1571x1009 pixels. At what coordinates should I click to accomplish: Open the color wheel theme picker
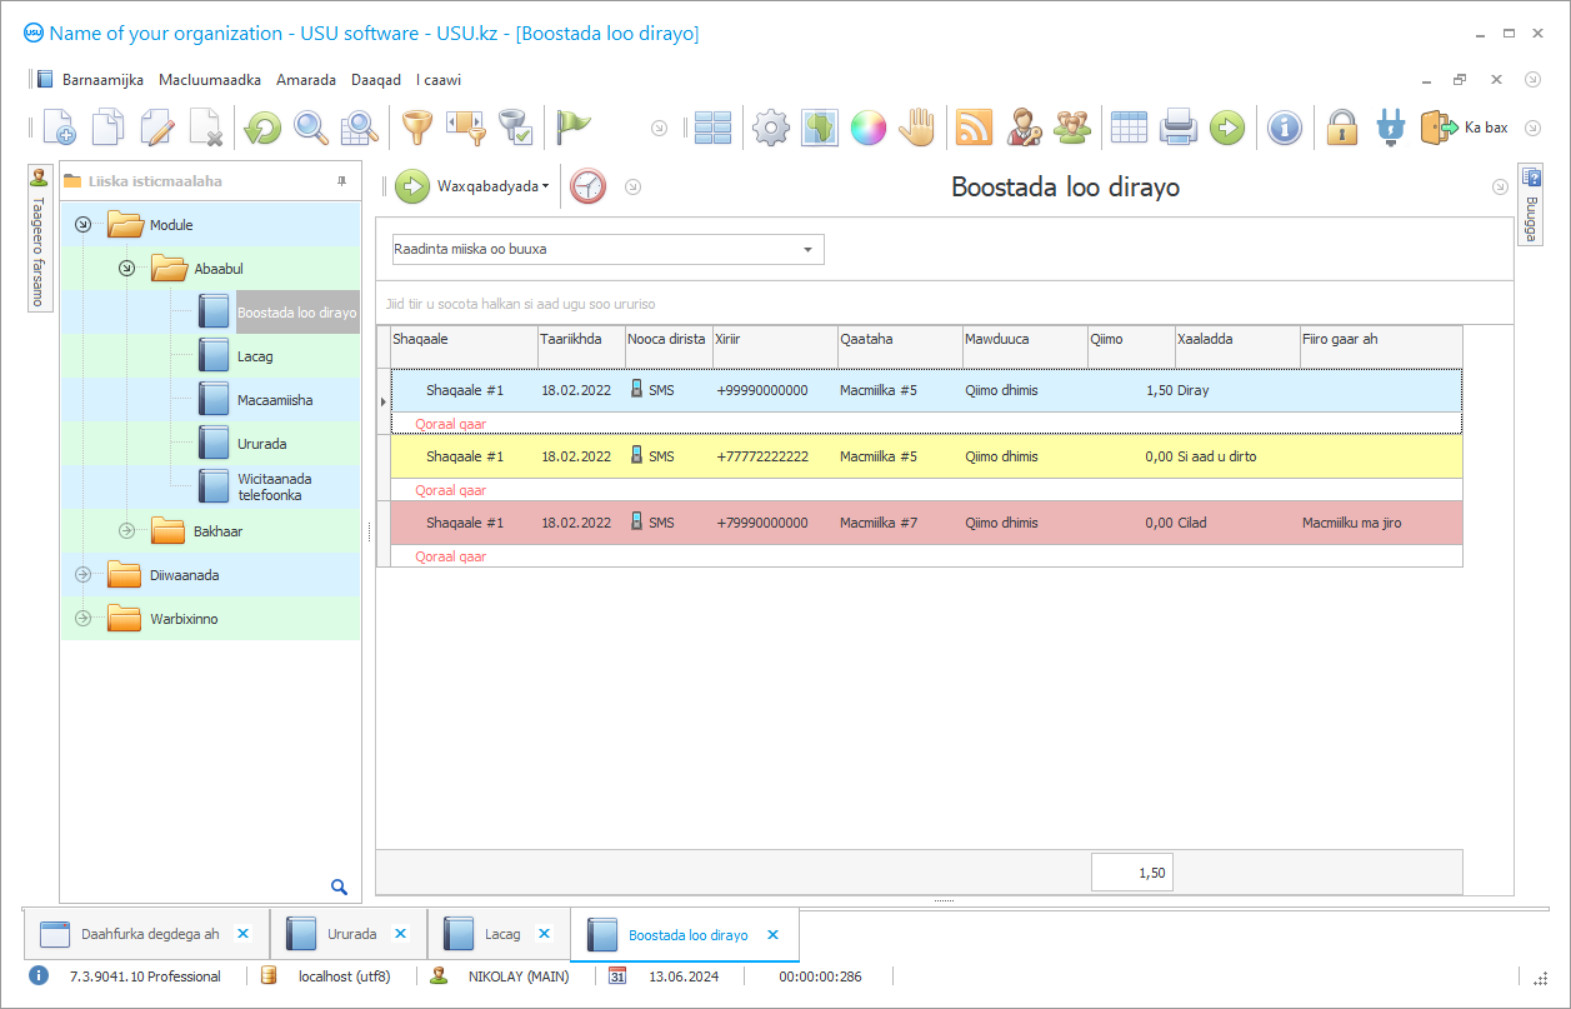pyautogui.click(x=868, y=128)
